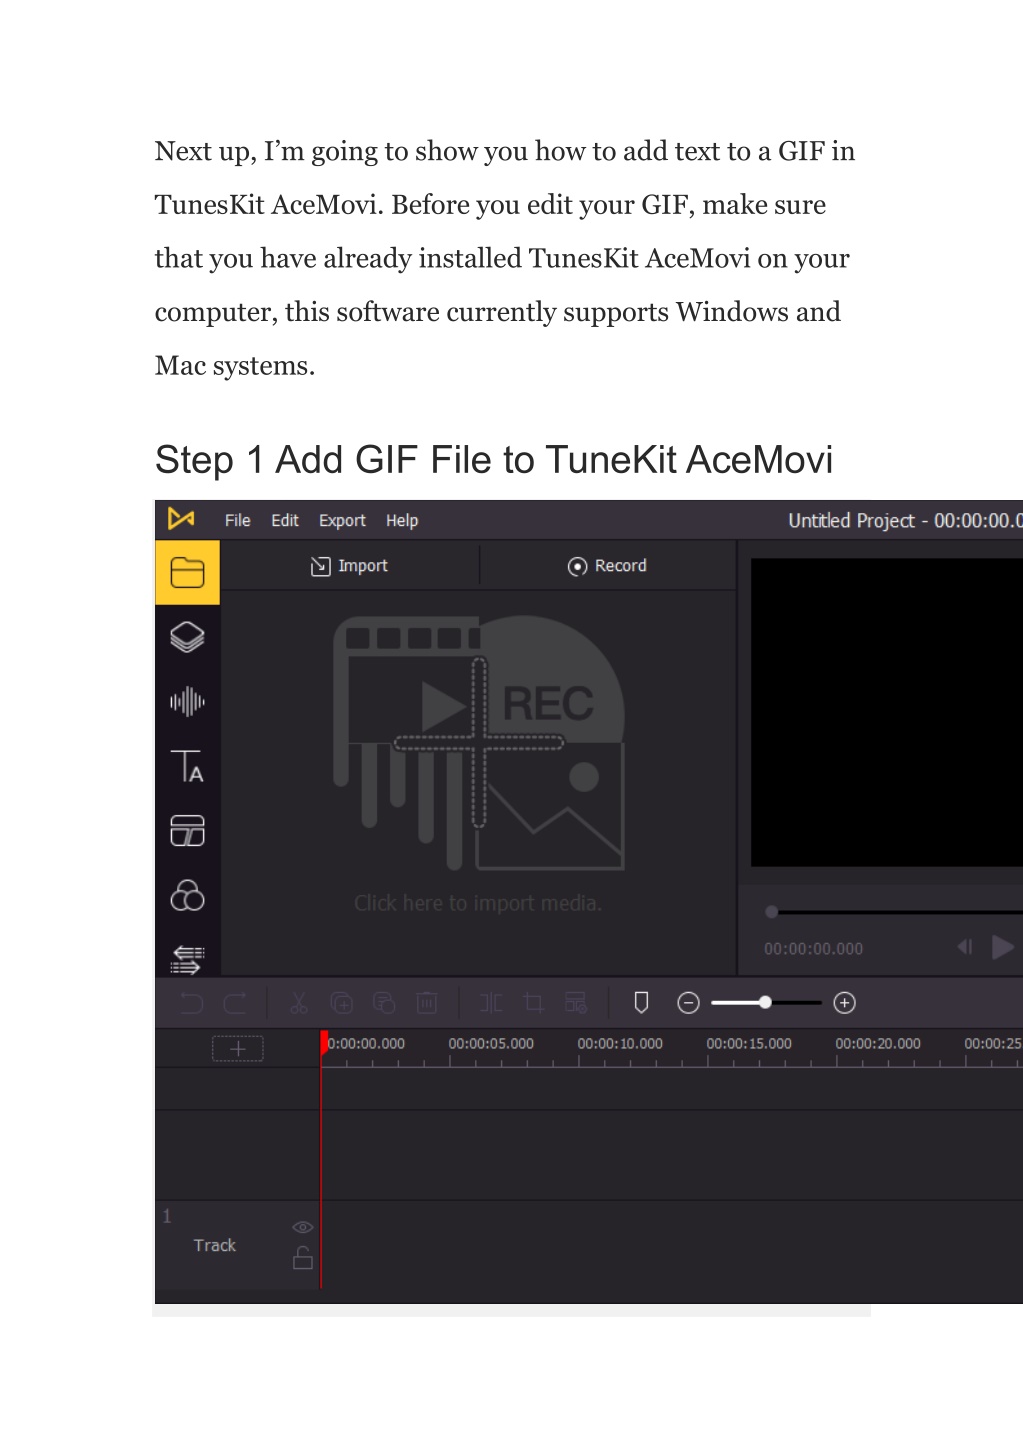Image resolution: width=1023 pixels, height=1447 pixels.
Task: Click the clip edit settings icon
Action: click(576, 1003)
